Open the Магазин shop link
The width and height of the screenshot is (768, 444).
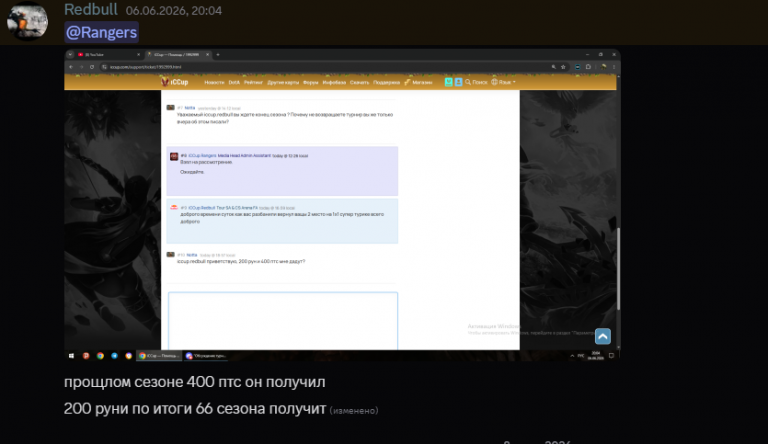(x=418, y=82)
